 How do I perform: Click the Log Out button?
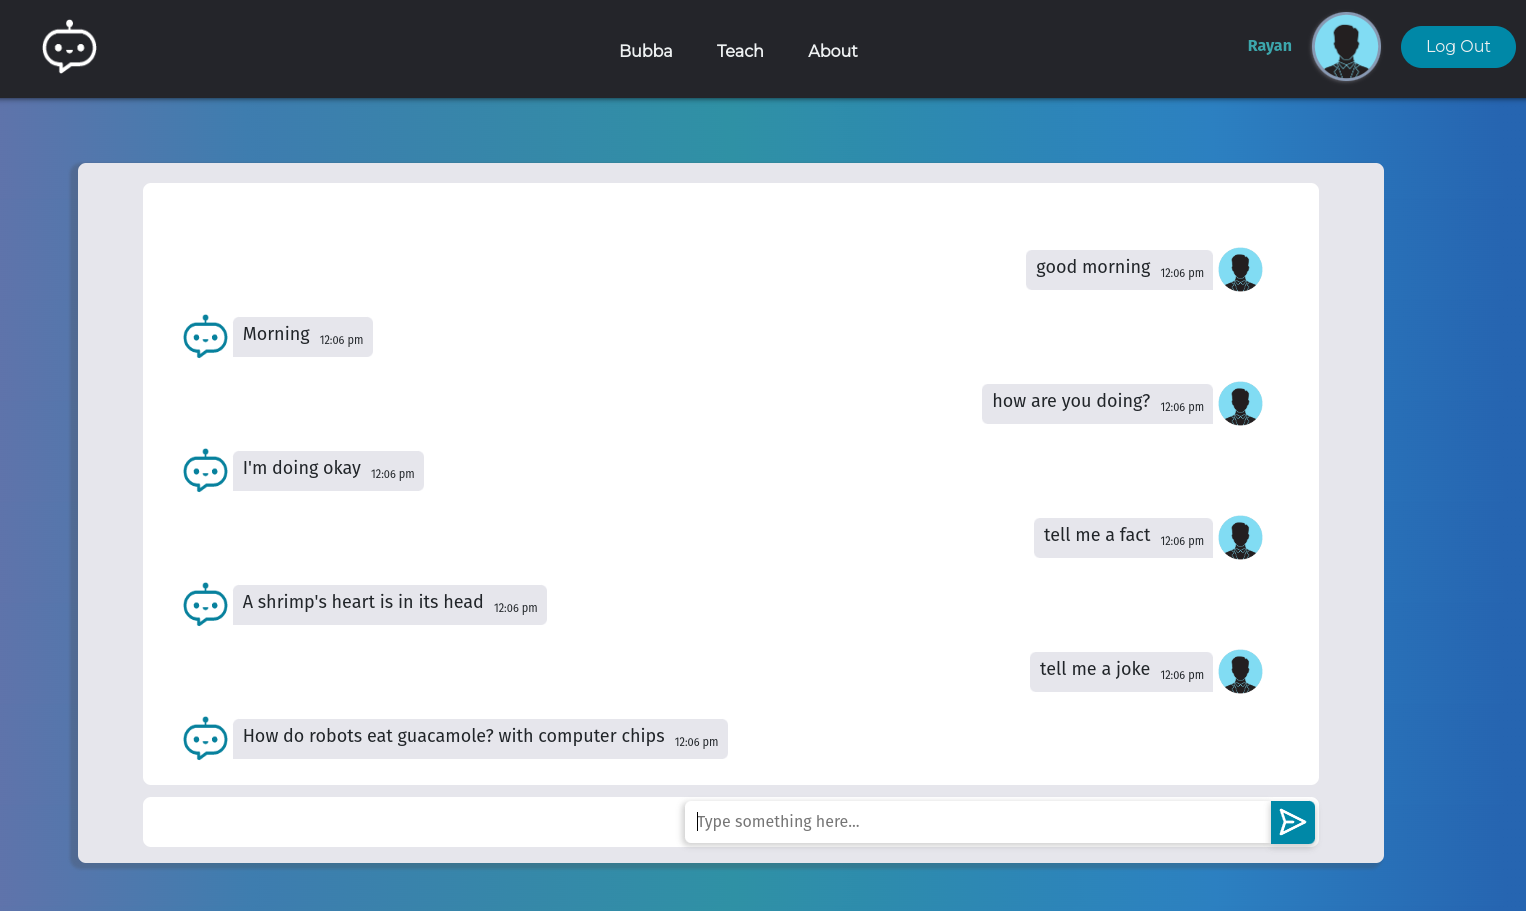pos(1457,46)
